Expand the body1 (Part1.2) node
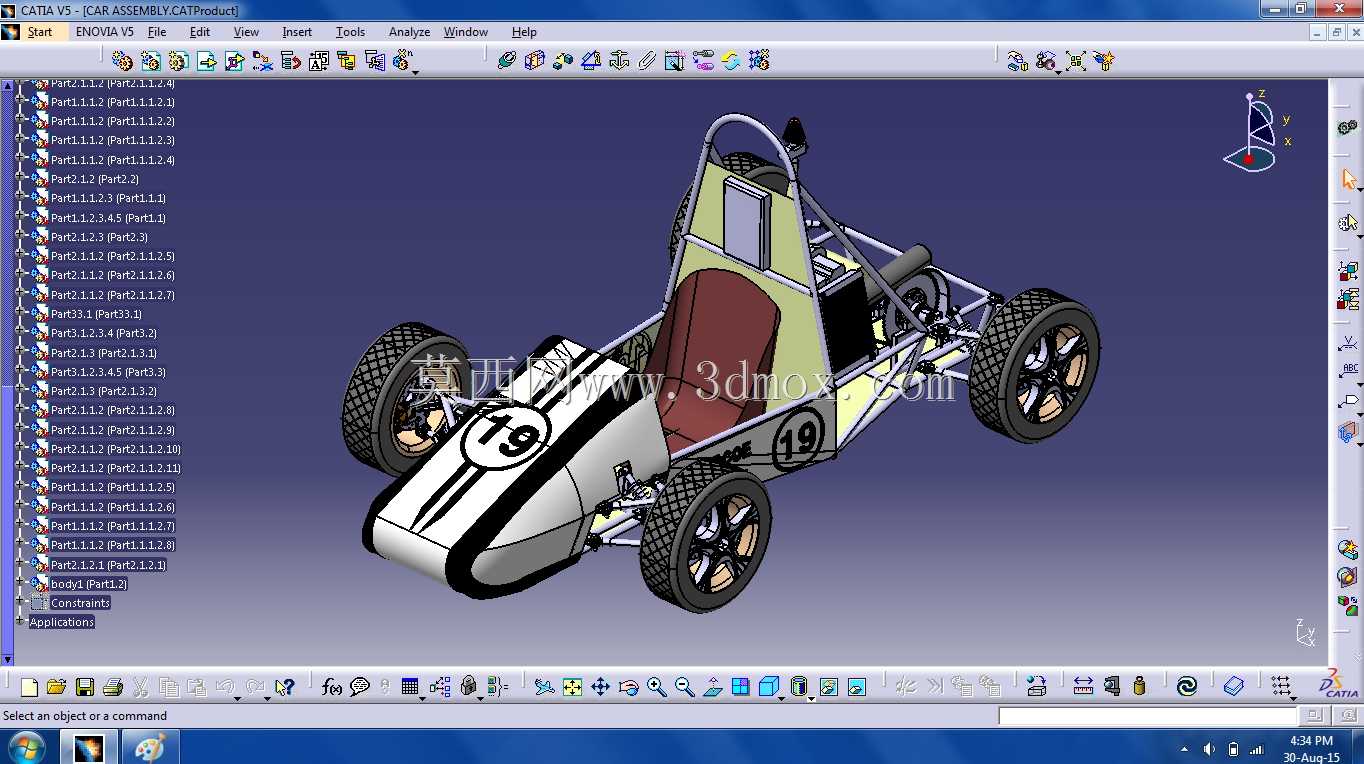The image size is (1364, 764). point(20,583)
